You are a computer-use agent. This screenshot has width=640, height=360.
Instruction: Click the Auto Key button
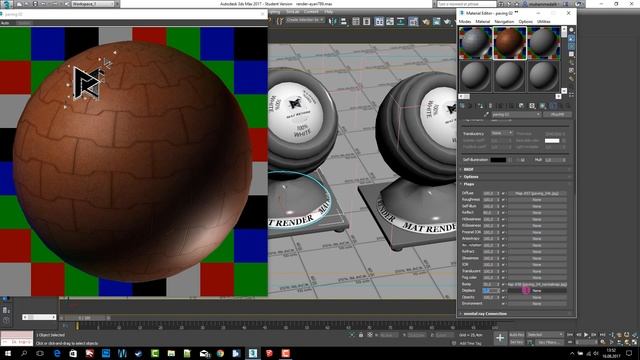pos(516,335)
